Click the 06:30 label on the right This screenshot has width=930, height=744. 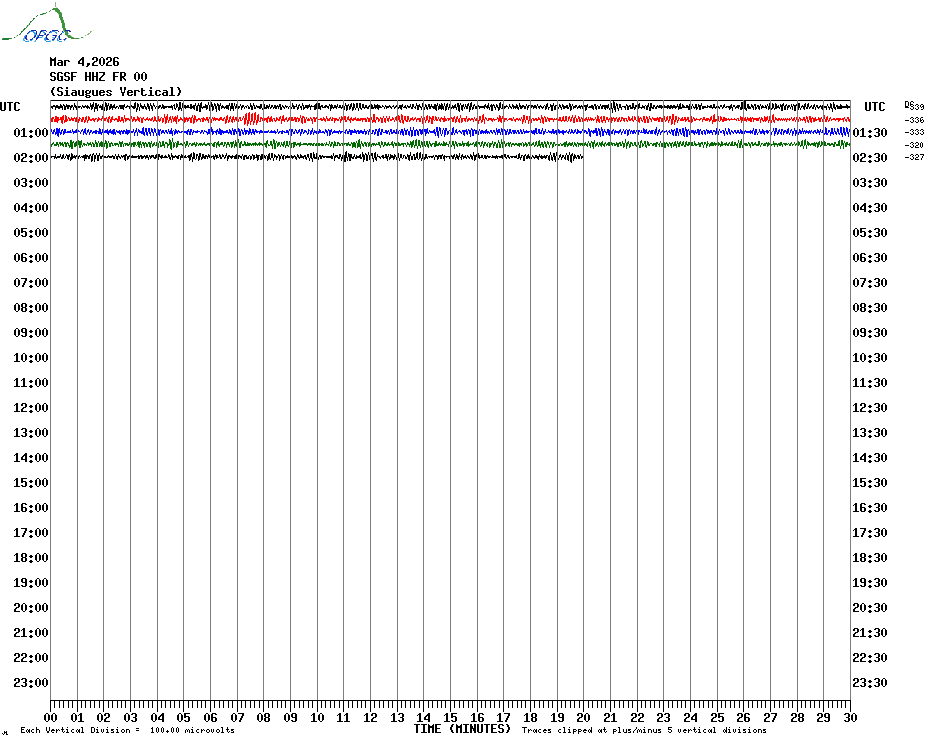tap(870, 257)
